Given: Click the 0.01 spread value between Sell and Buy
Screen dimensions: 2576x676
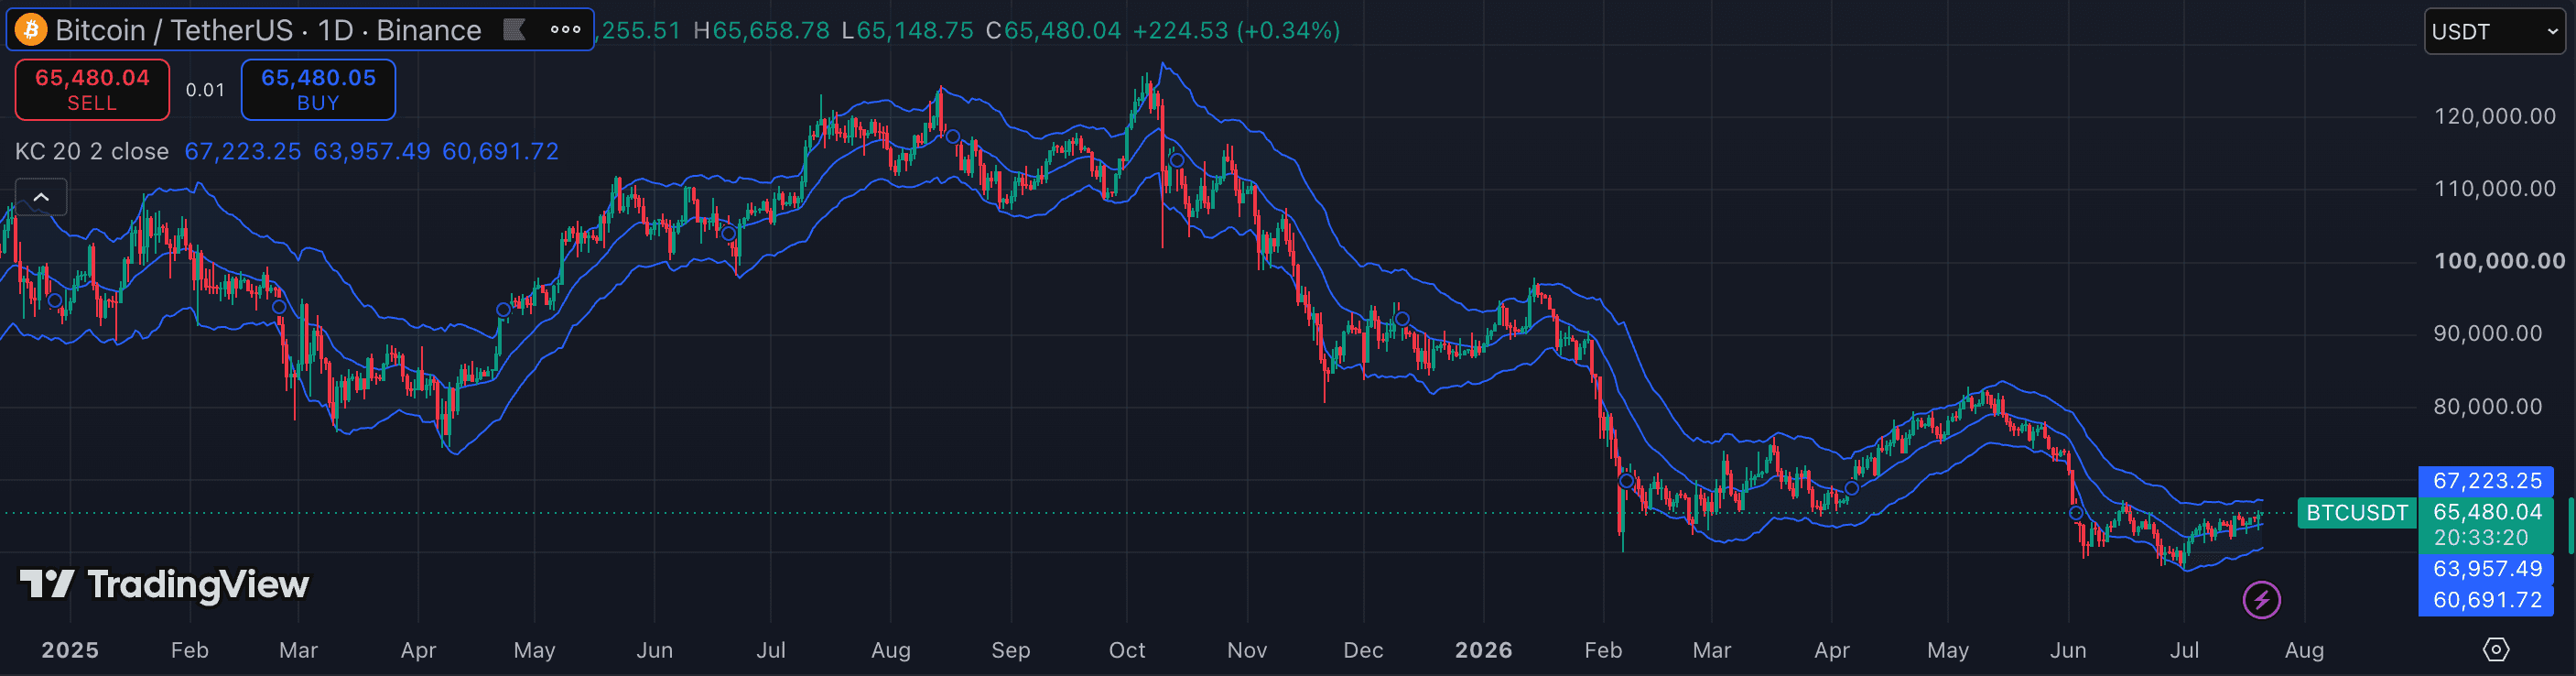Looking at the screenshot, I should [x=205, y=90].
